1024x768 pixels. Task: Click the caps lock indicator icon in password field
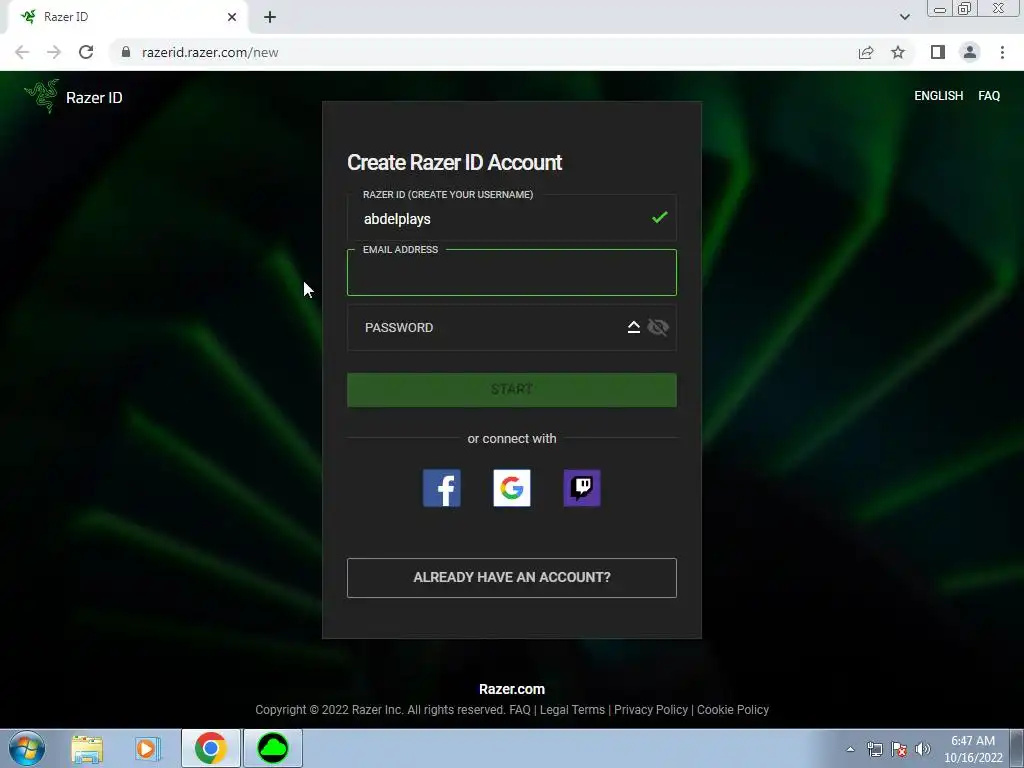[633, 327]
